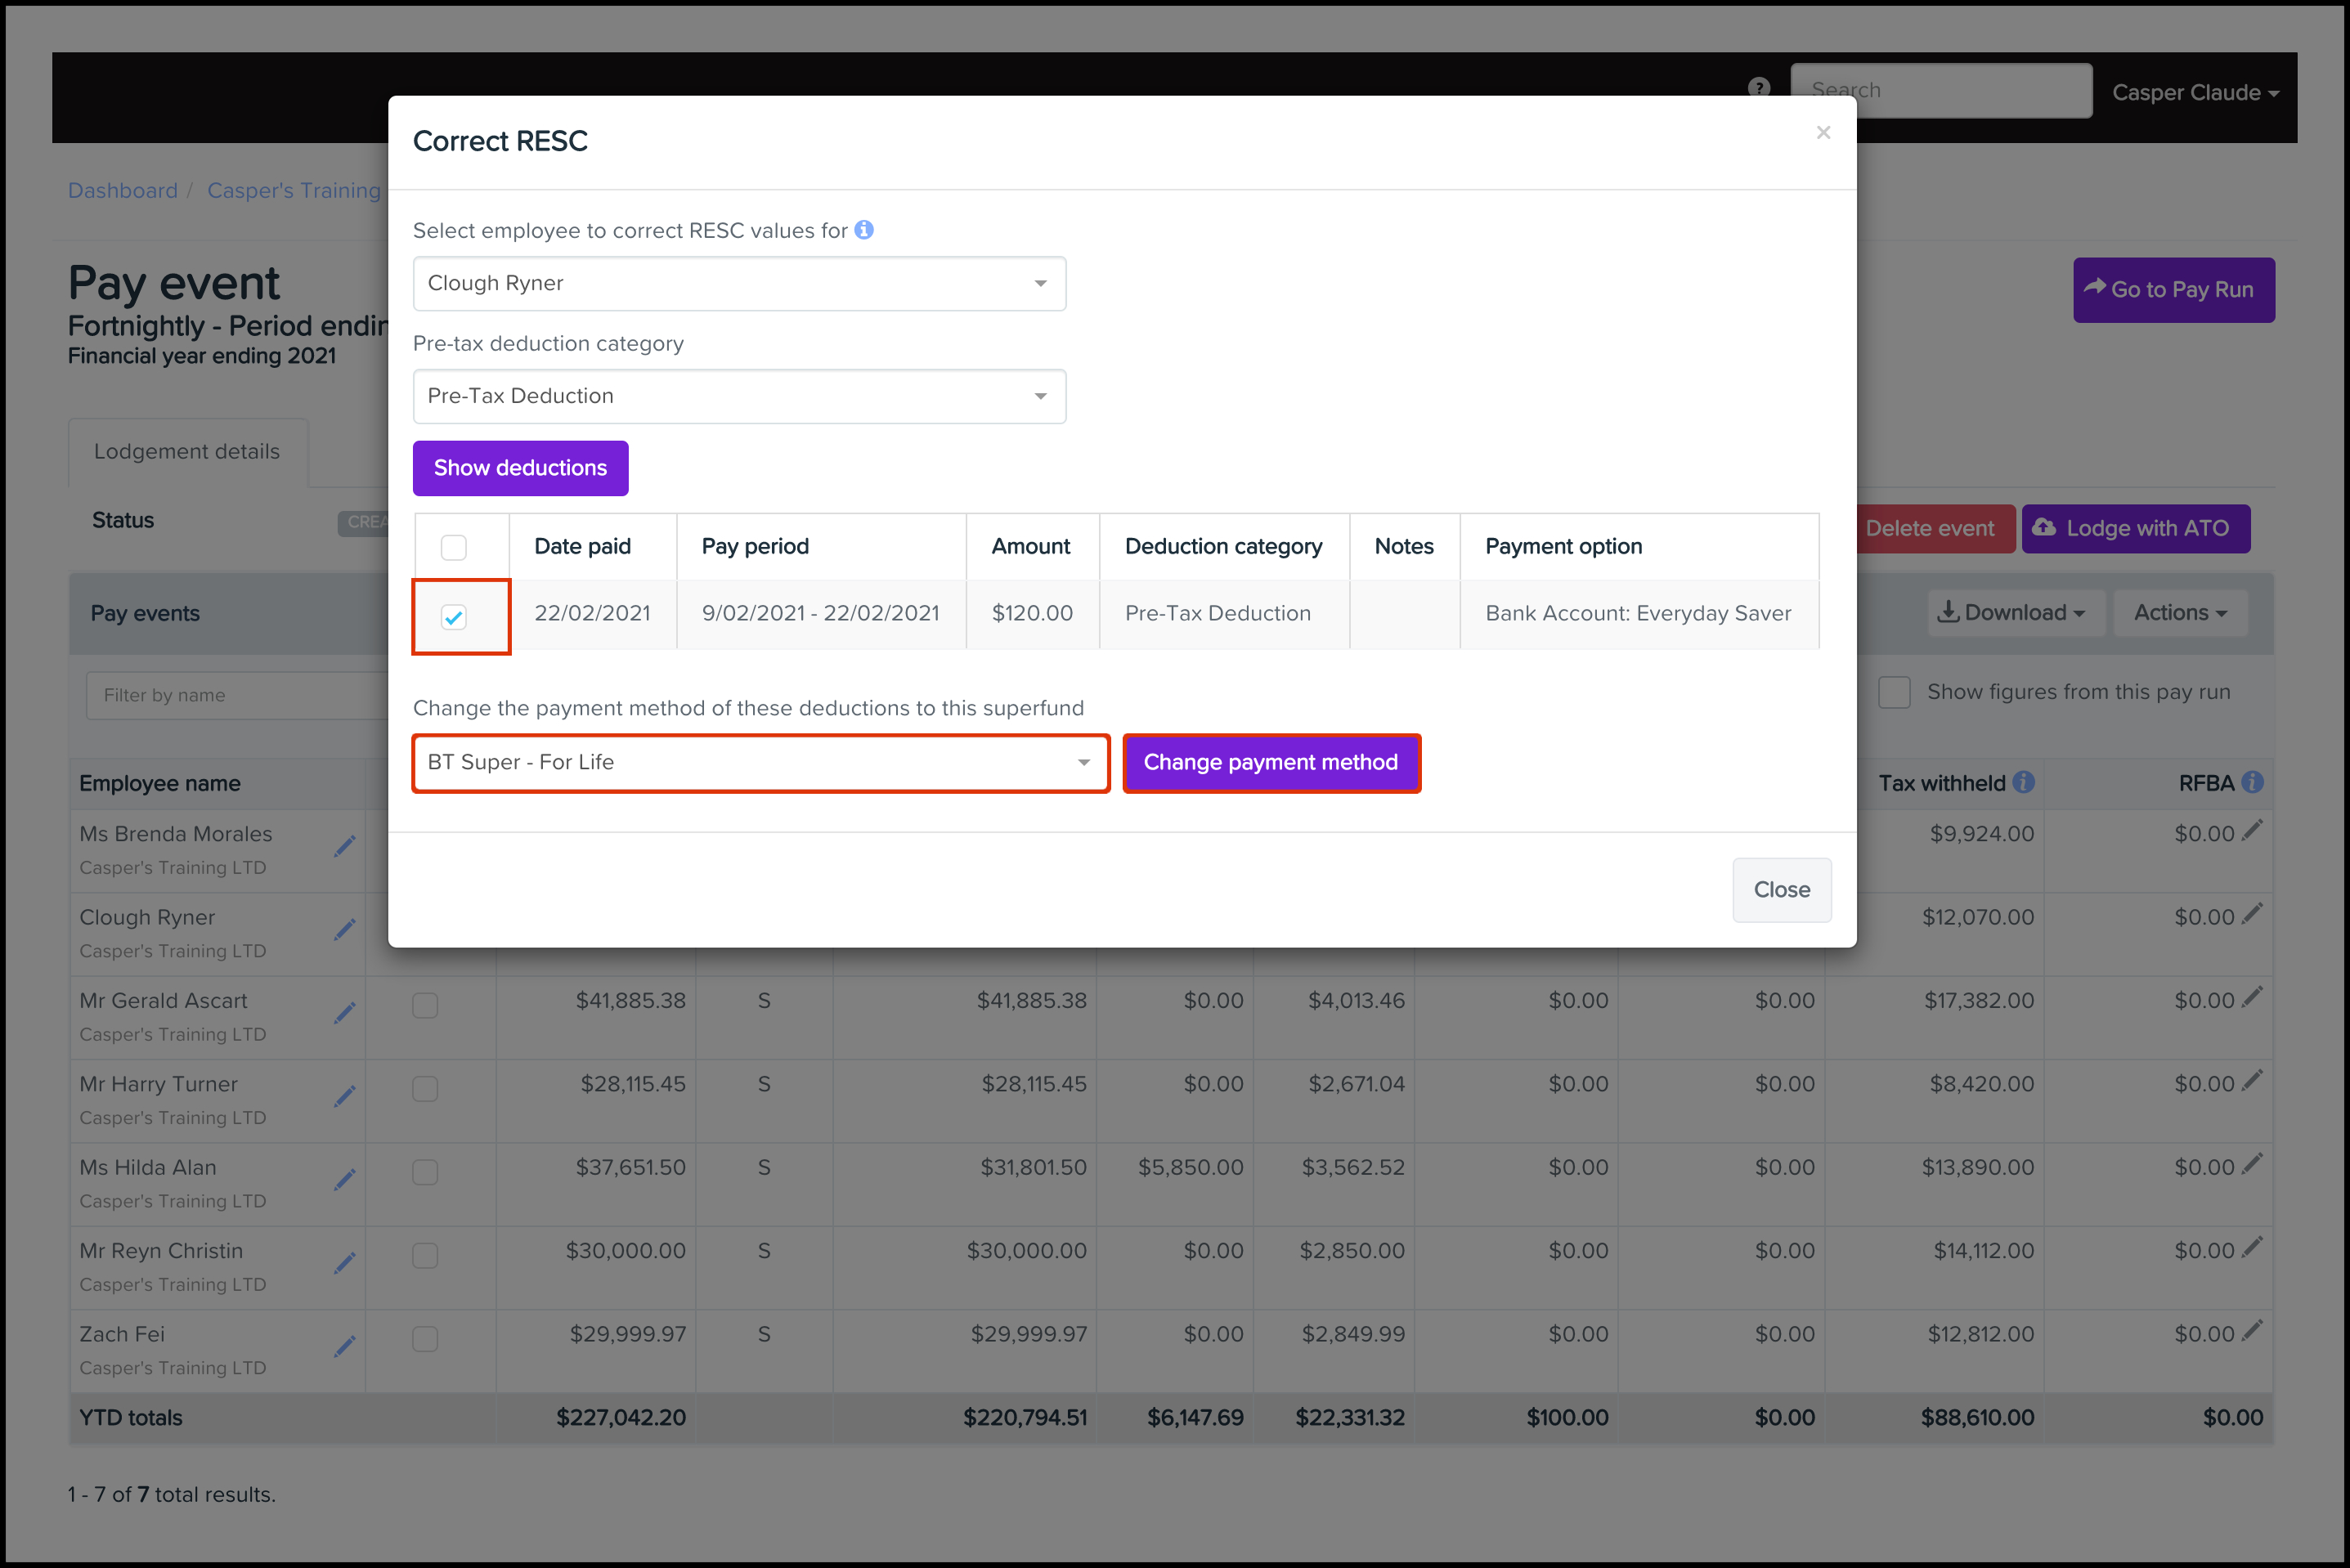Edit RFBA pencil in Ms Hilda Alan row
The image size is (2350, 1568).
tap(2252, 1164)
